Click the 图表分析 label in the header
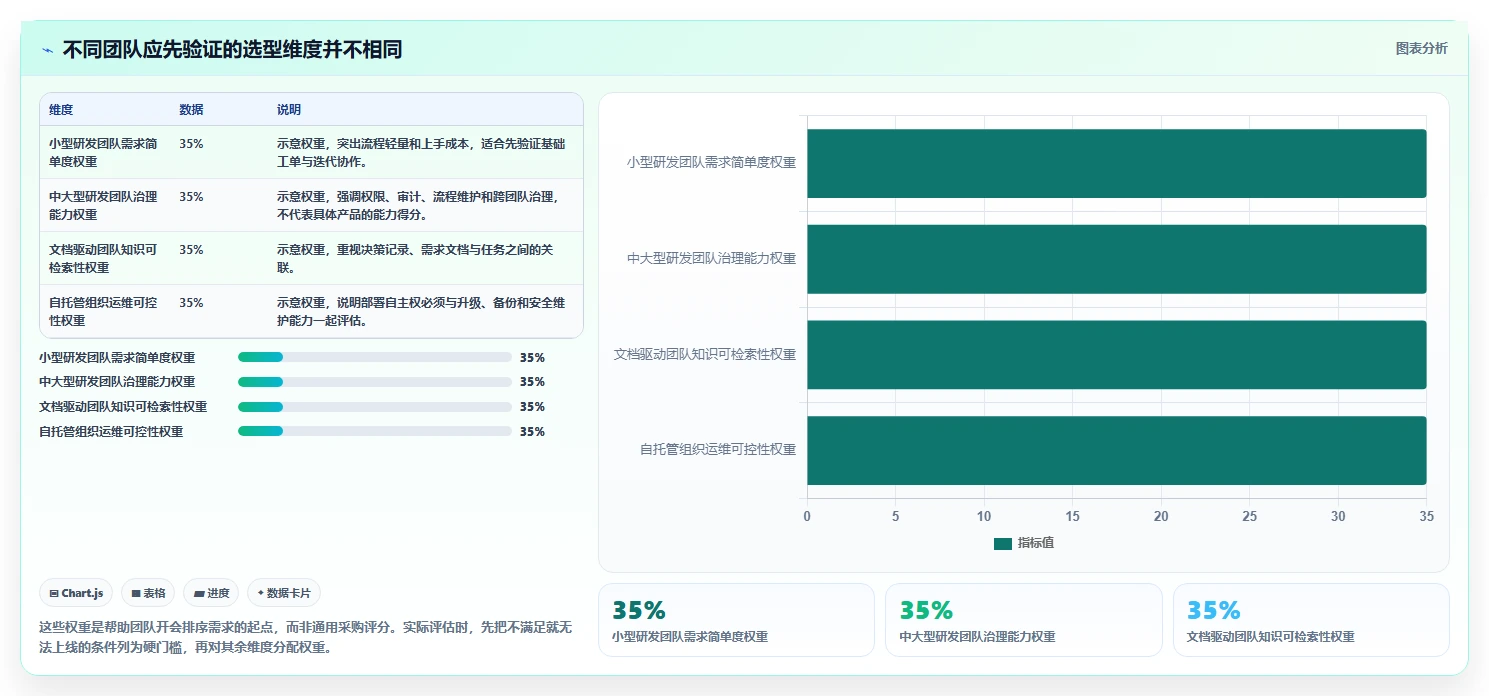1489x696 pixels. (x=1421, y=48)
